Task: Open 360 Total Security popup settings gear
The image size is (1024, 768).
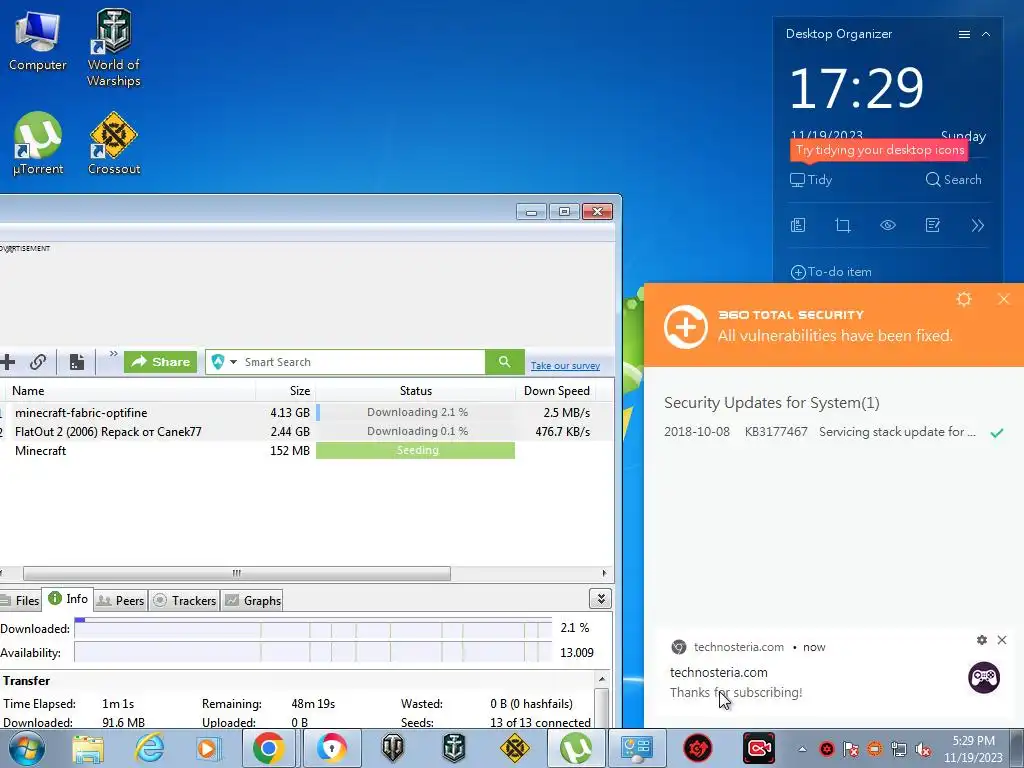Action: click(x=964, y=299)
